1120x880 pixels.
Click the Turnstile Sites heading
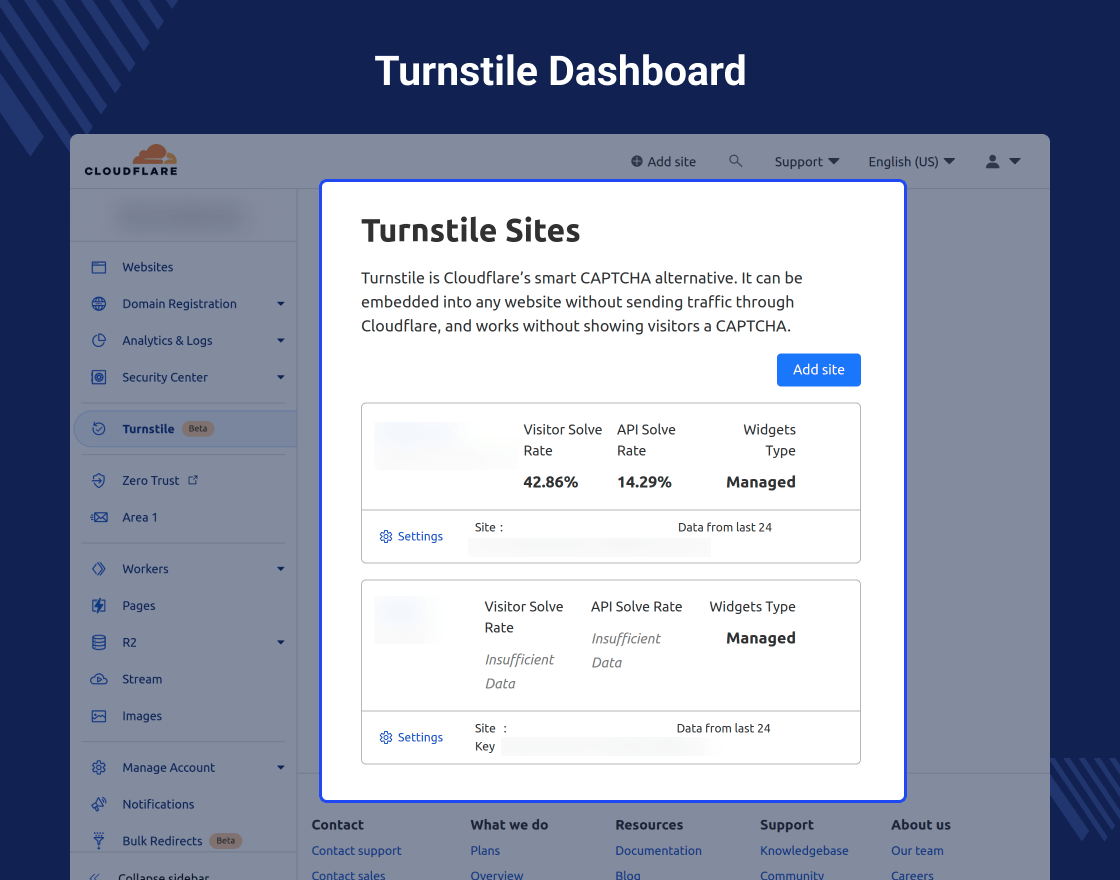click(471, 231)
